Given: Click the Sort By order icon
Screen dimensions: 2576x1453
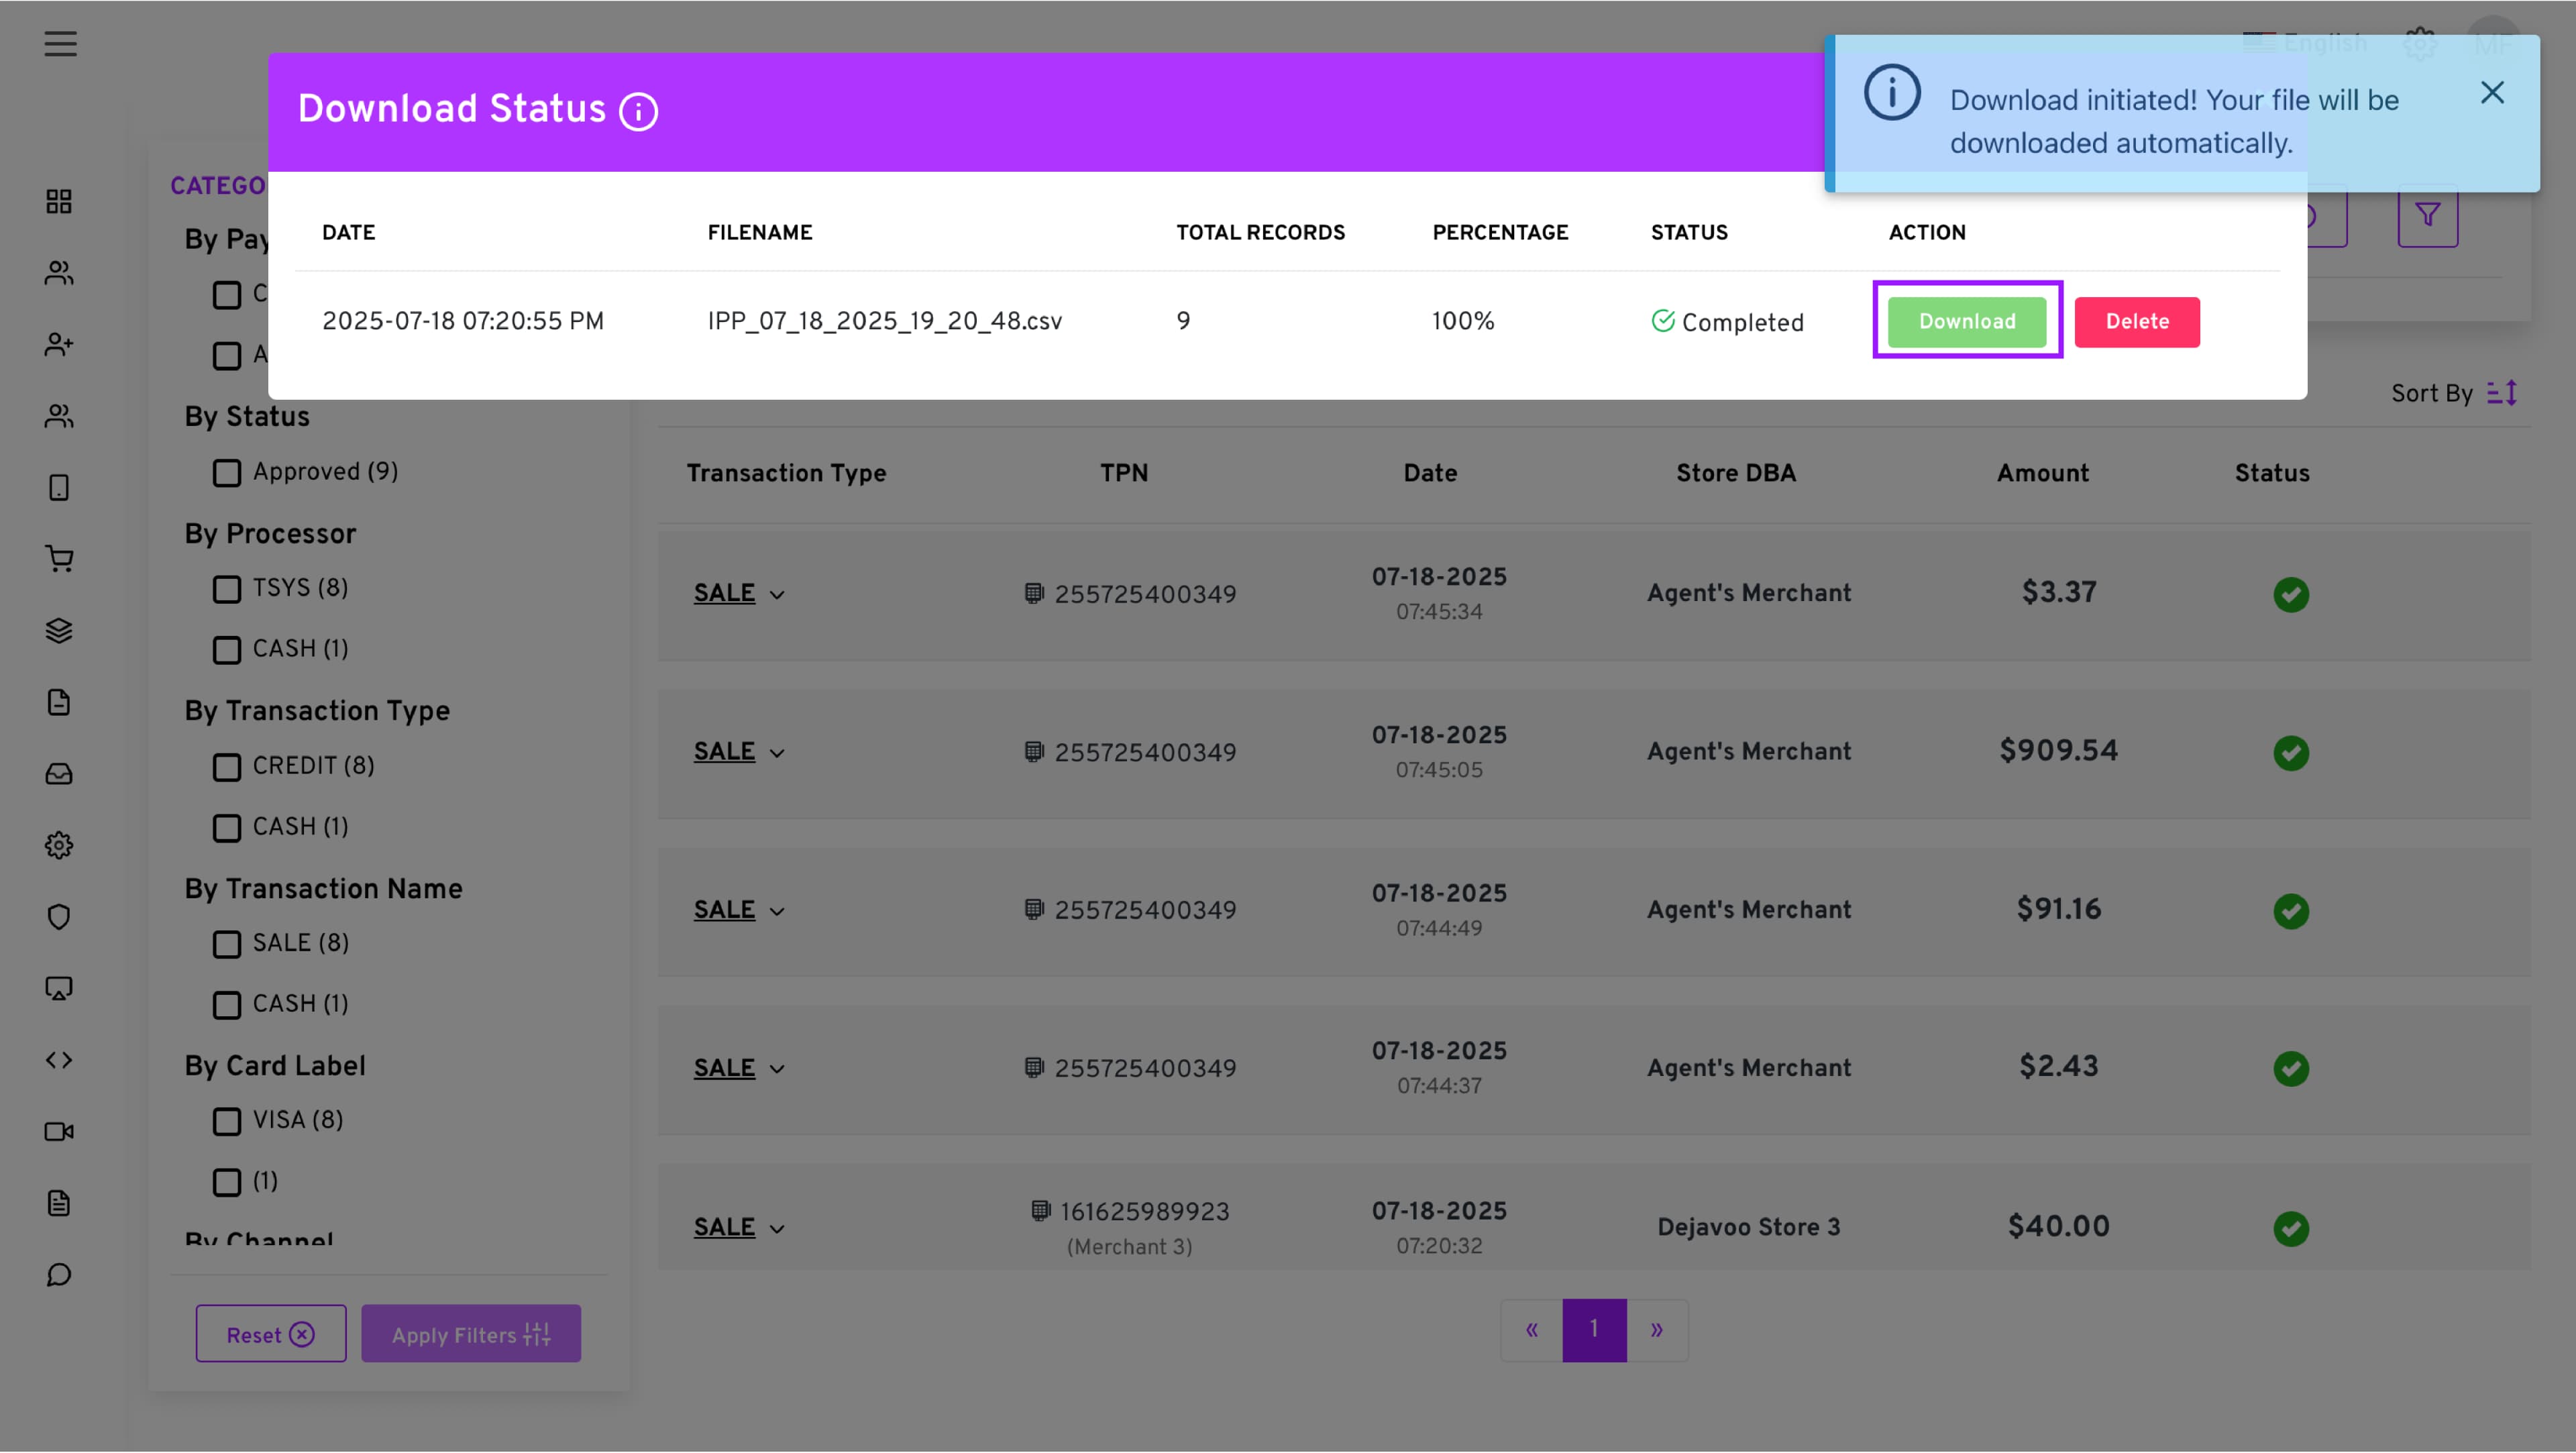Looking at the screenshot, I should click(x=2502, y=393).
